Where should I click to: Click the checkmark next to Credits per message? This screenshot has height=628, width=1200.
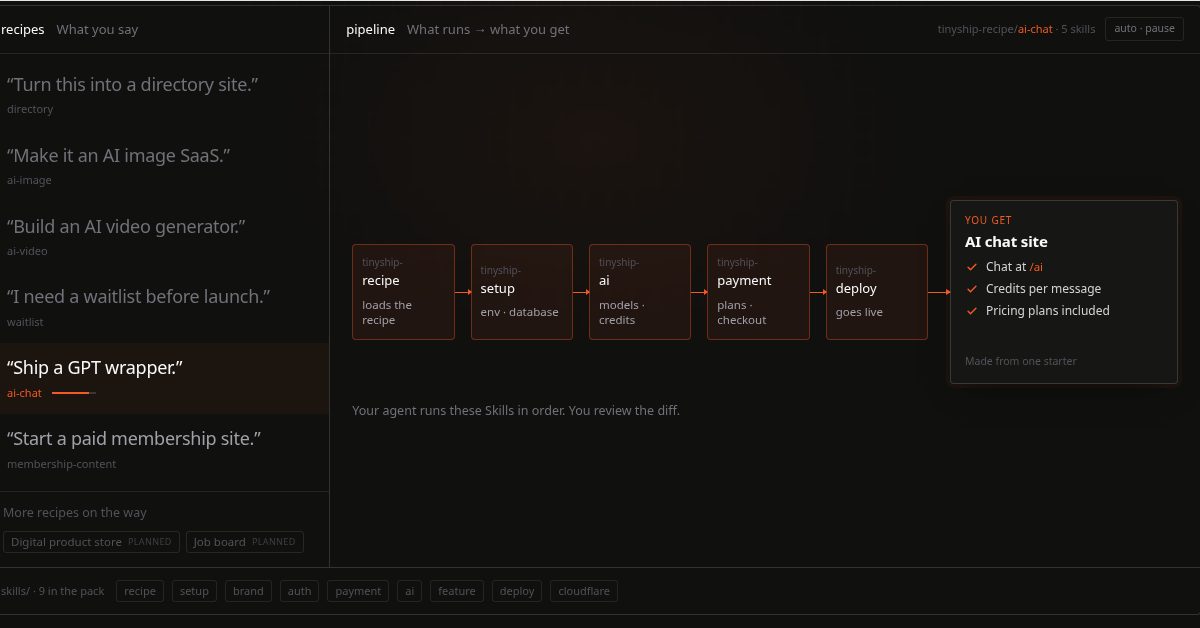click(971, 289)
